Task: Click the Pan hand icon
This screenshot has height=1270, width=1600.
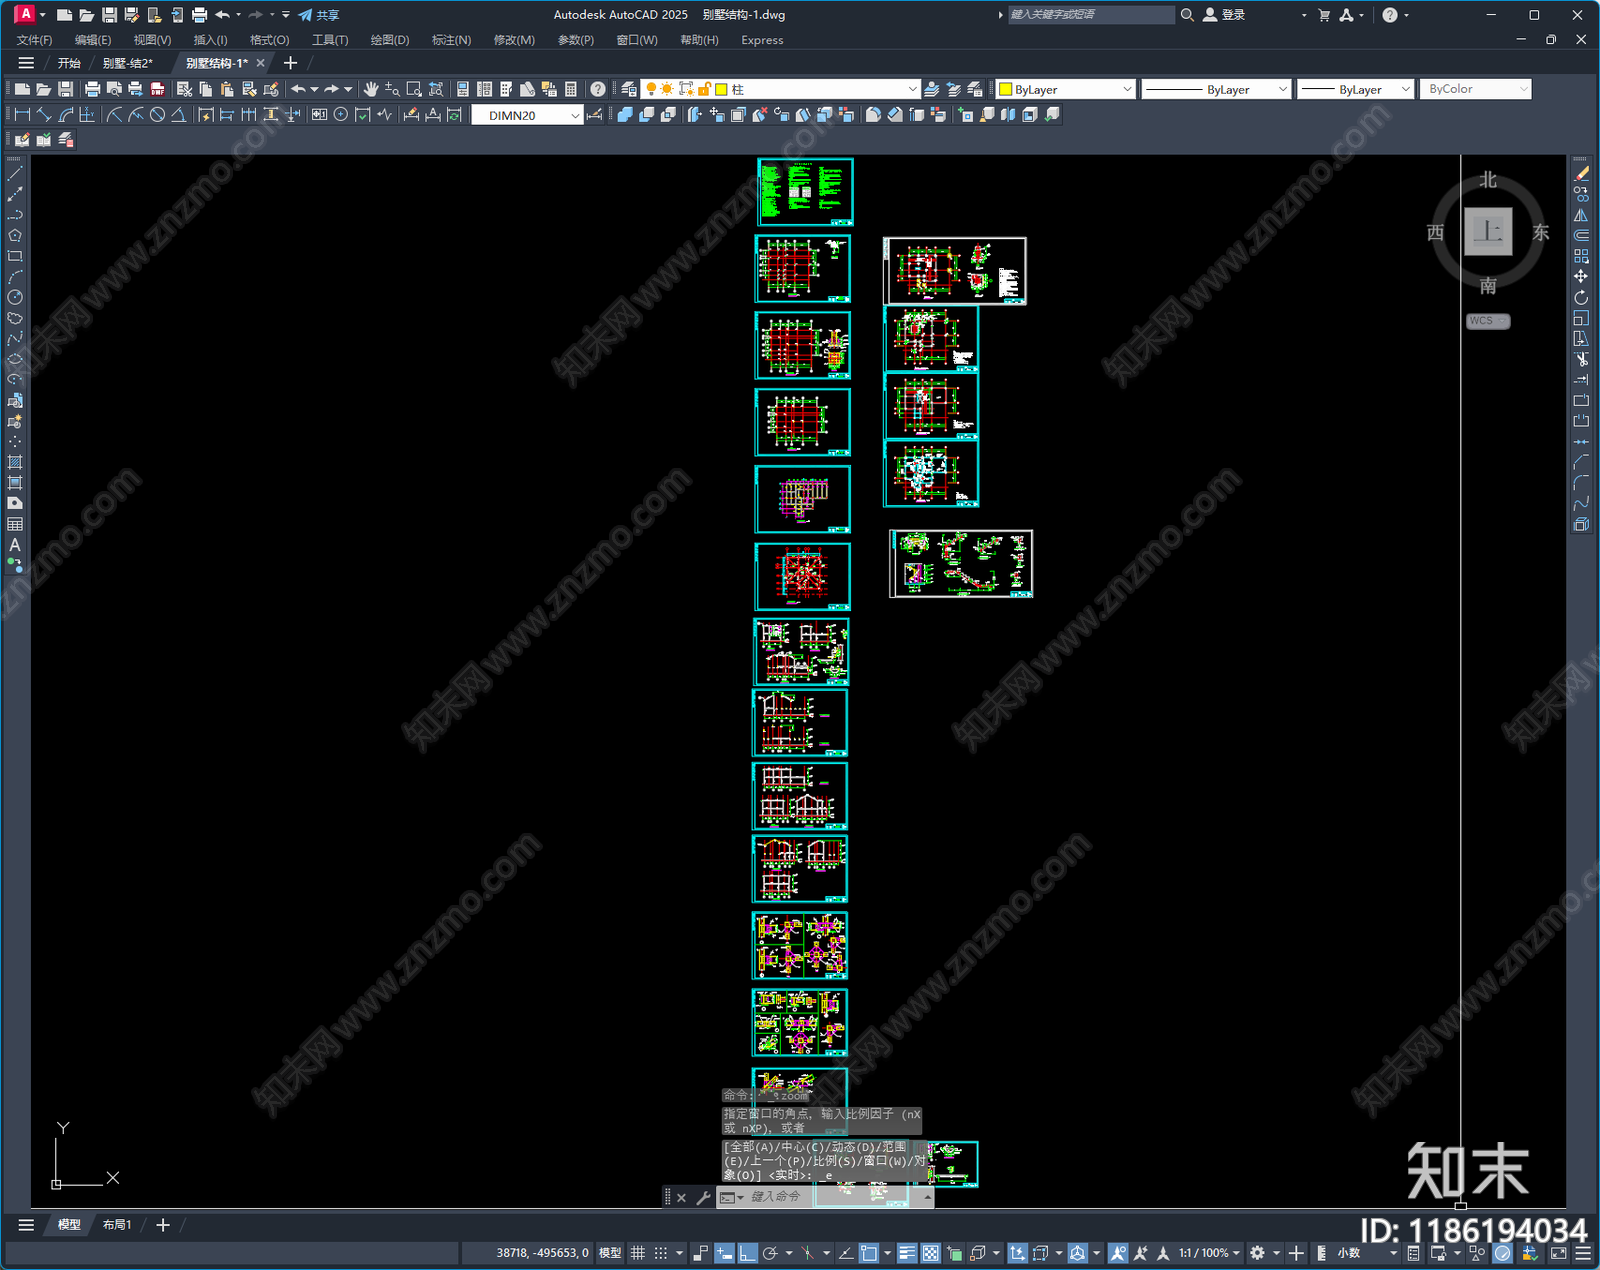Action: click(371, 89)
